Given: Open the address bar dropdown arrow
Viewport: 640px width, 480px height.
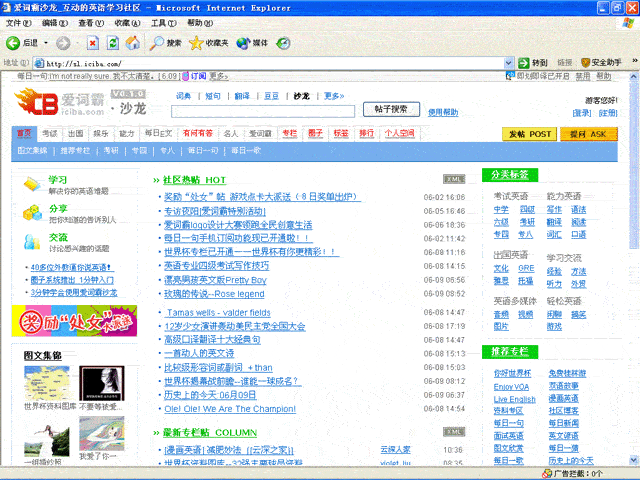Looking at the screenshot, I should coord(508,63).
